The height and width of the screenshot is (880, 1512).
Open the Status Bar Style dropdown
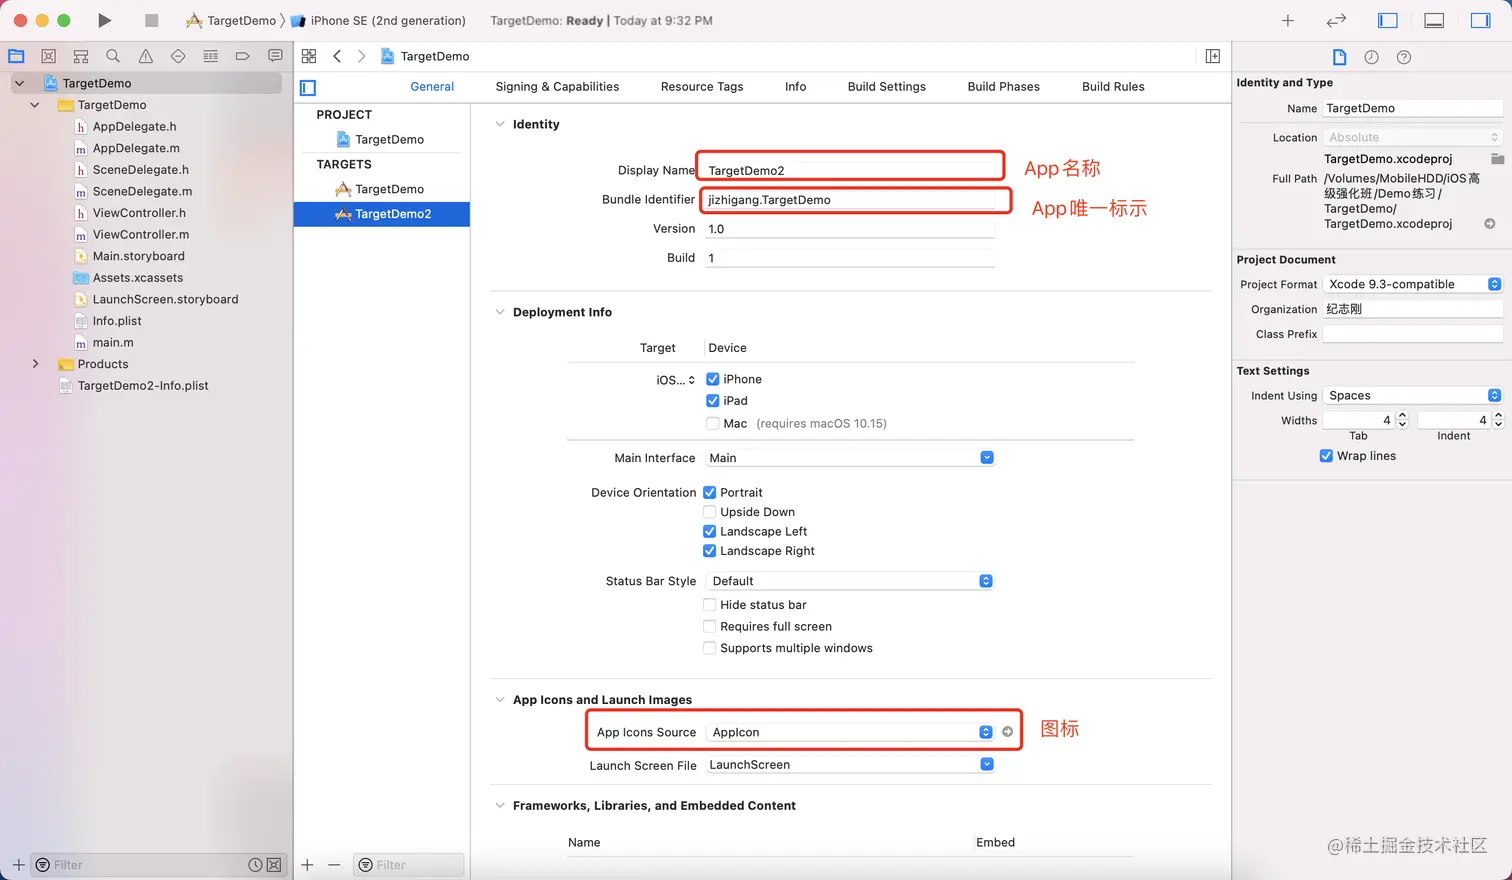(850, 581)
